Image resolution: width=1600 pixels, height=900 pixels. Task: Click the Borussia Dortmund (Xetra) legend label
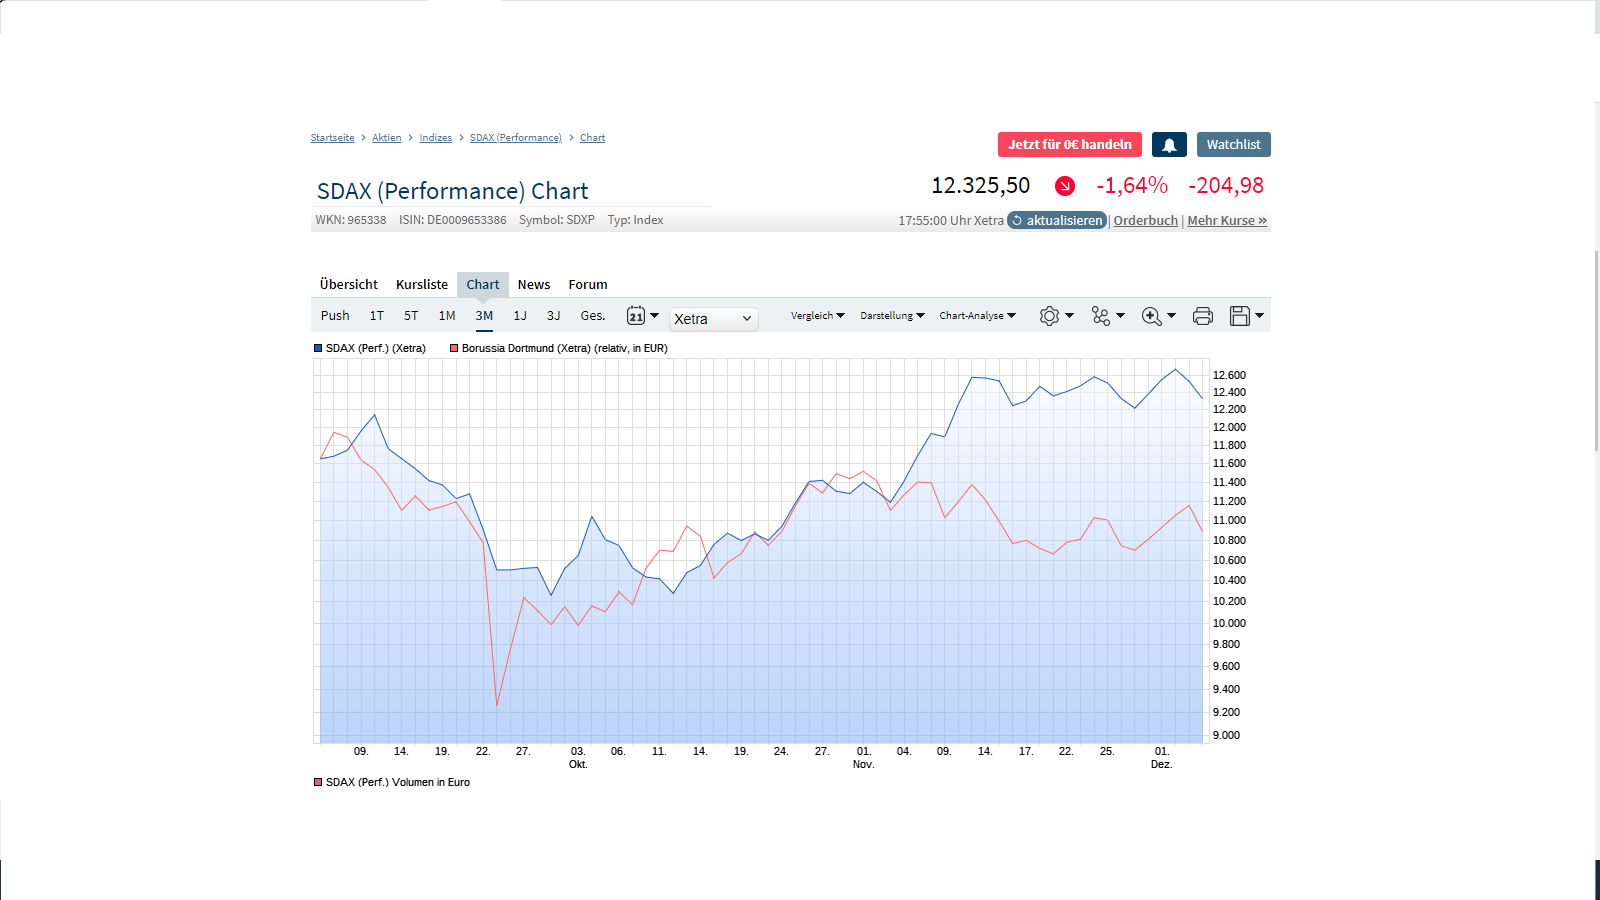click(565, 348)
